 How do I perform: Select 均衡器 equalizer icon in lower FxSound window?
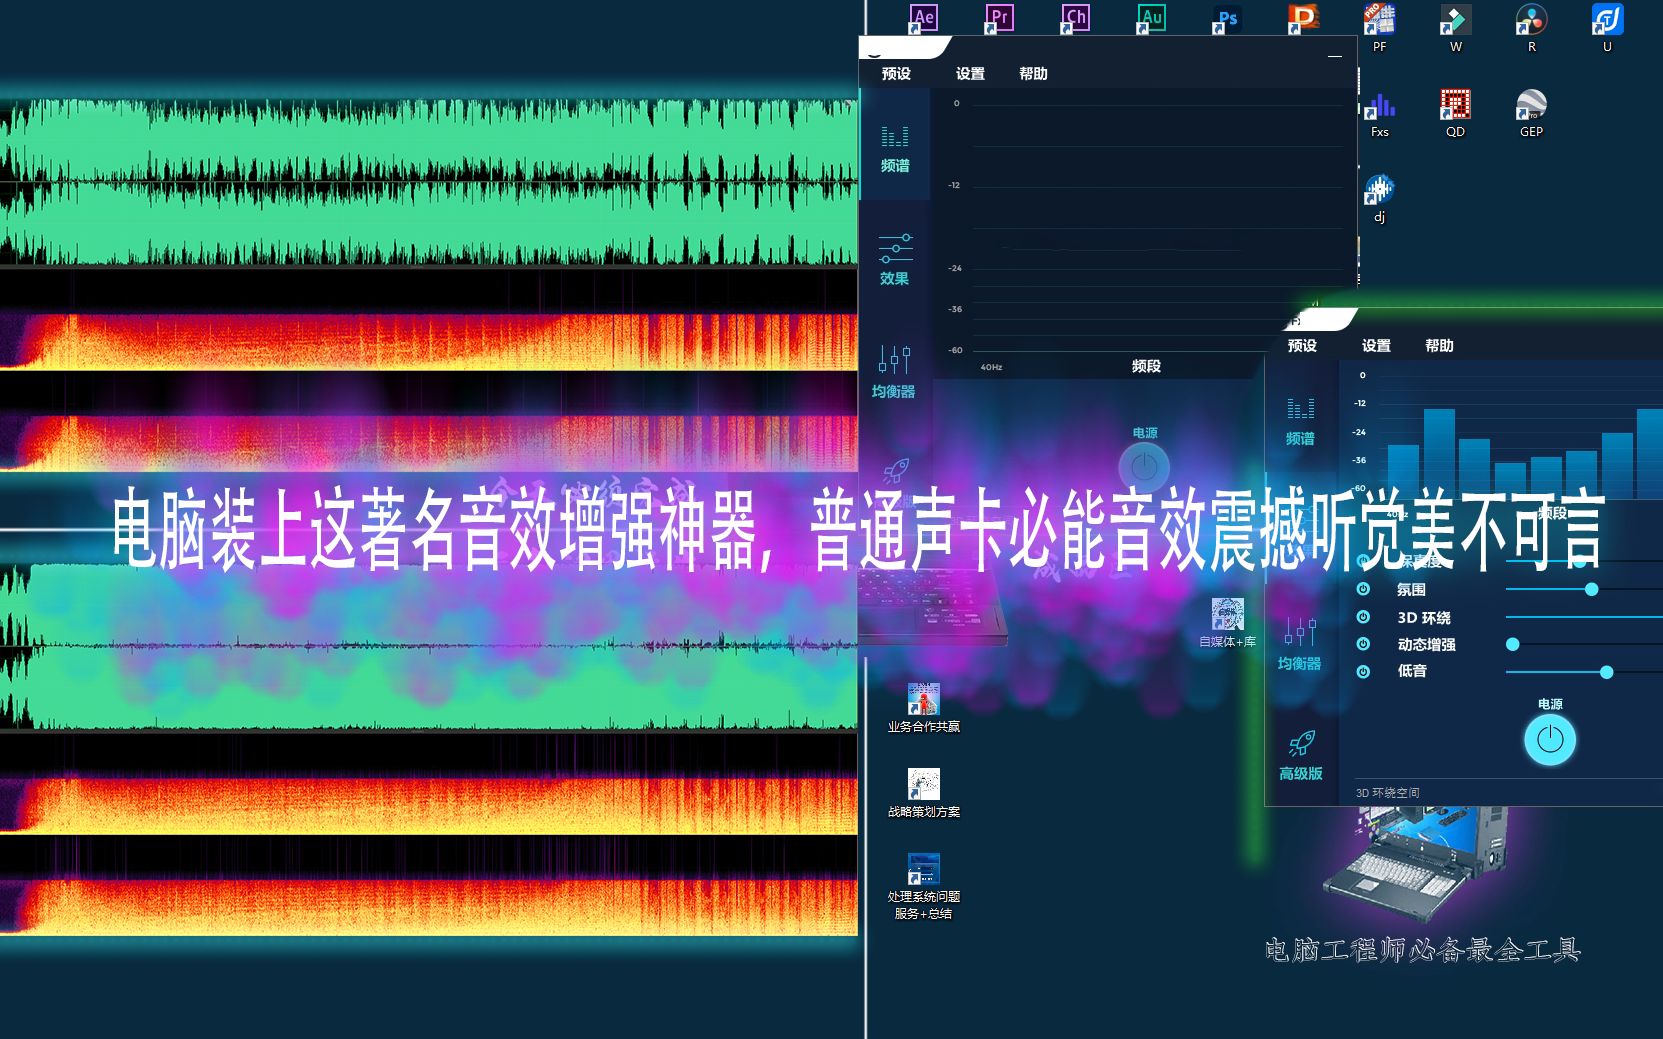click(1299, 644)
